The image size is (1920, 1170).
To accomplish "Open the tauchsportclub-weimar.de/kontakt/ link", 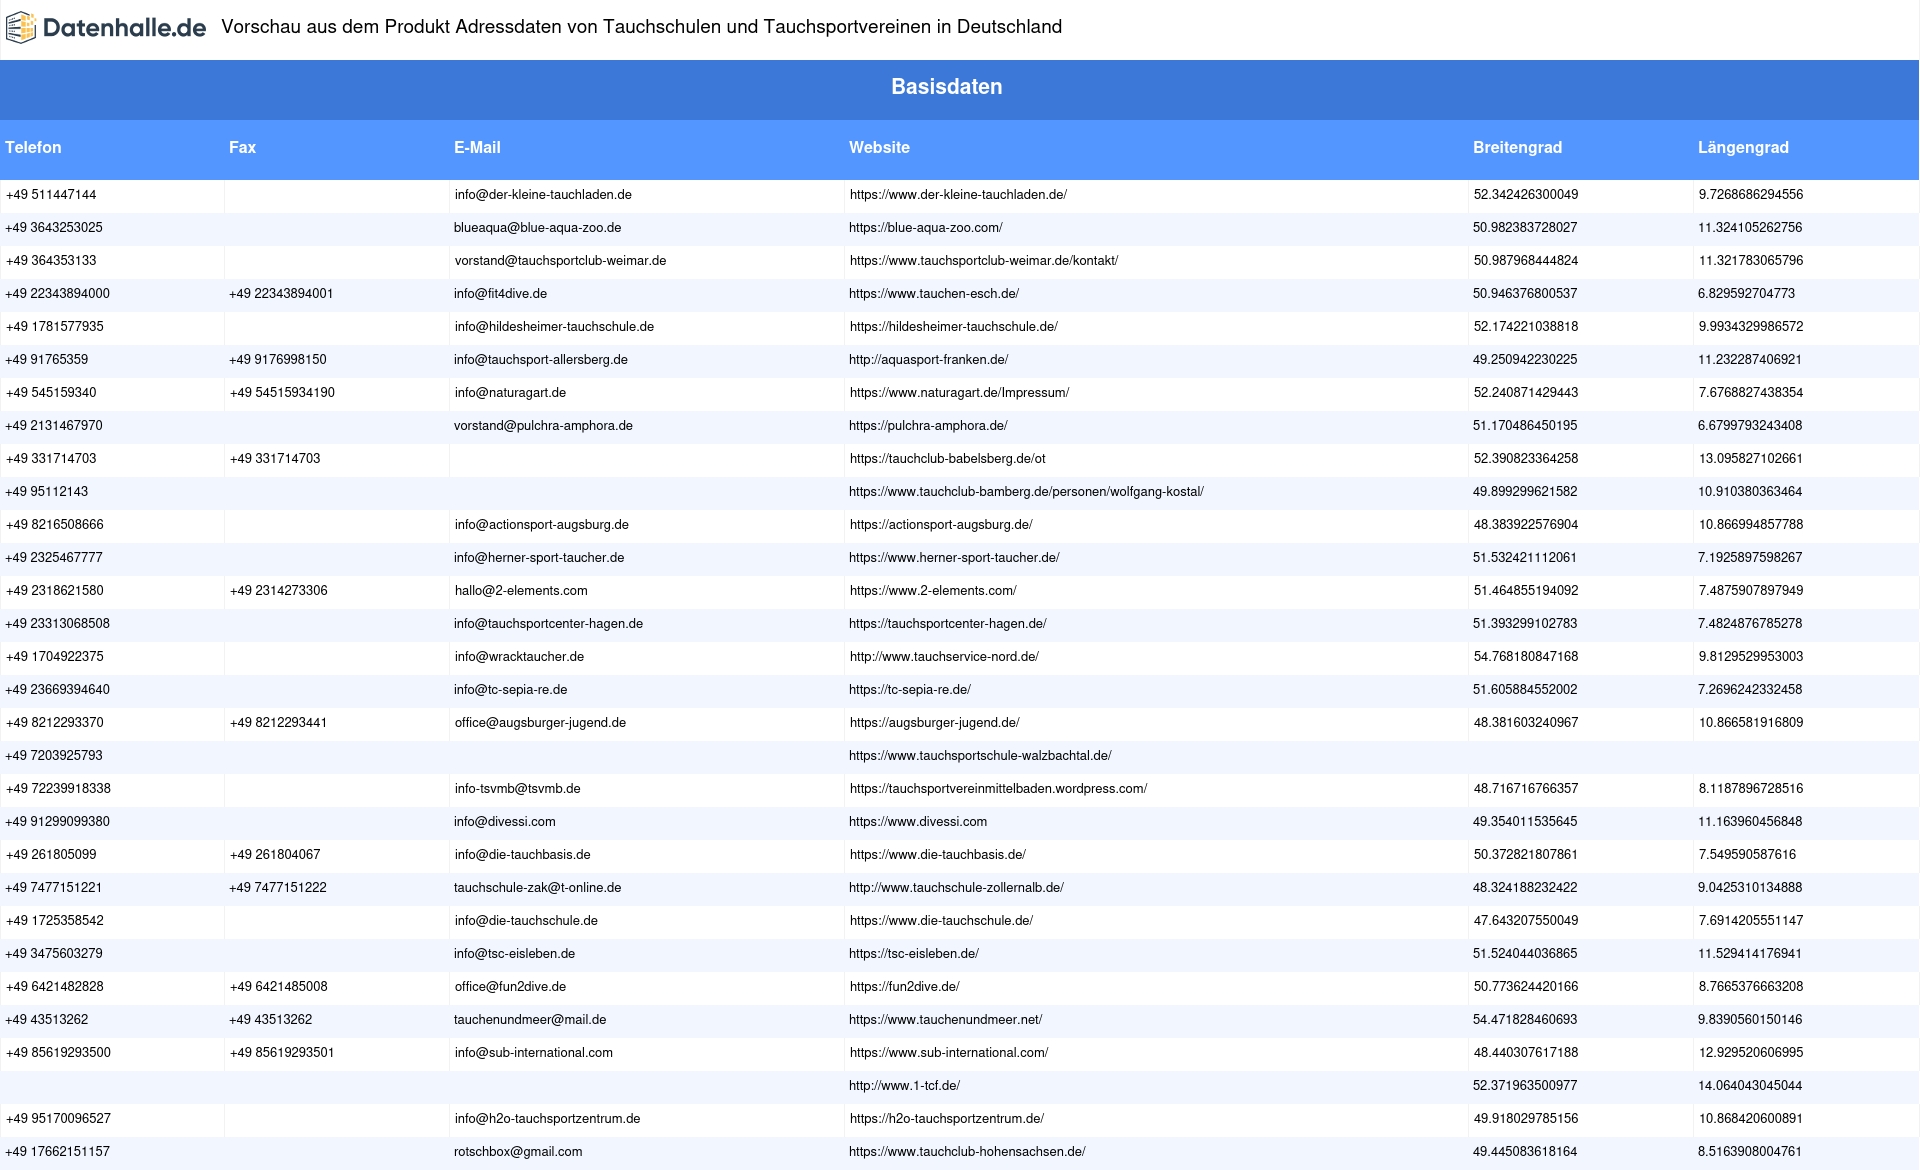I will (984, 261).
